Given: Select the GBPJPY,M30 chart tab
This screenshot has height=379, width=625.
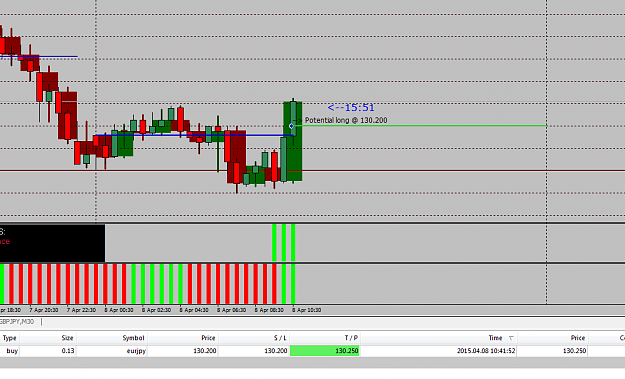Looking at the screenshot, I should tap(17, 322).
